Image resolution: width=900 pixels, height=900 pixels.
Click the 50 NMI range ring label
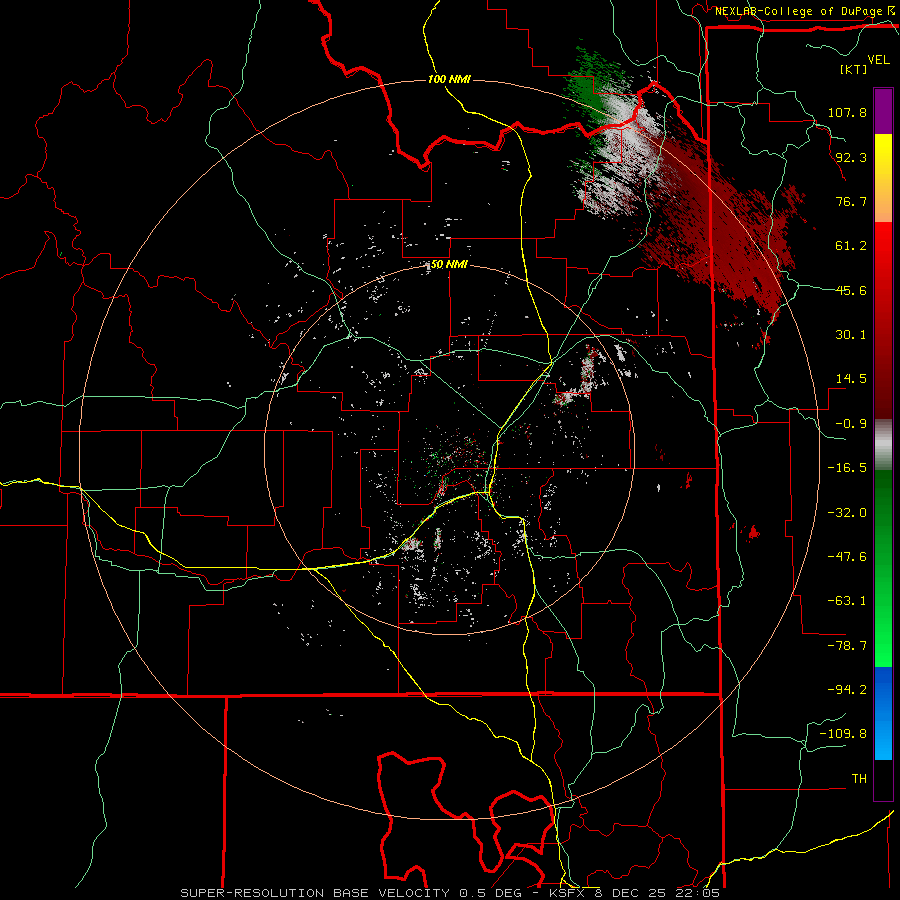click(x=448, y=265)
